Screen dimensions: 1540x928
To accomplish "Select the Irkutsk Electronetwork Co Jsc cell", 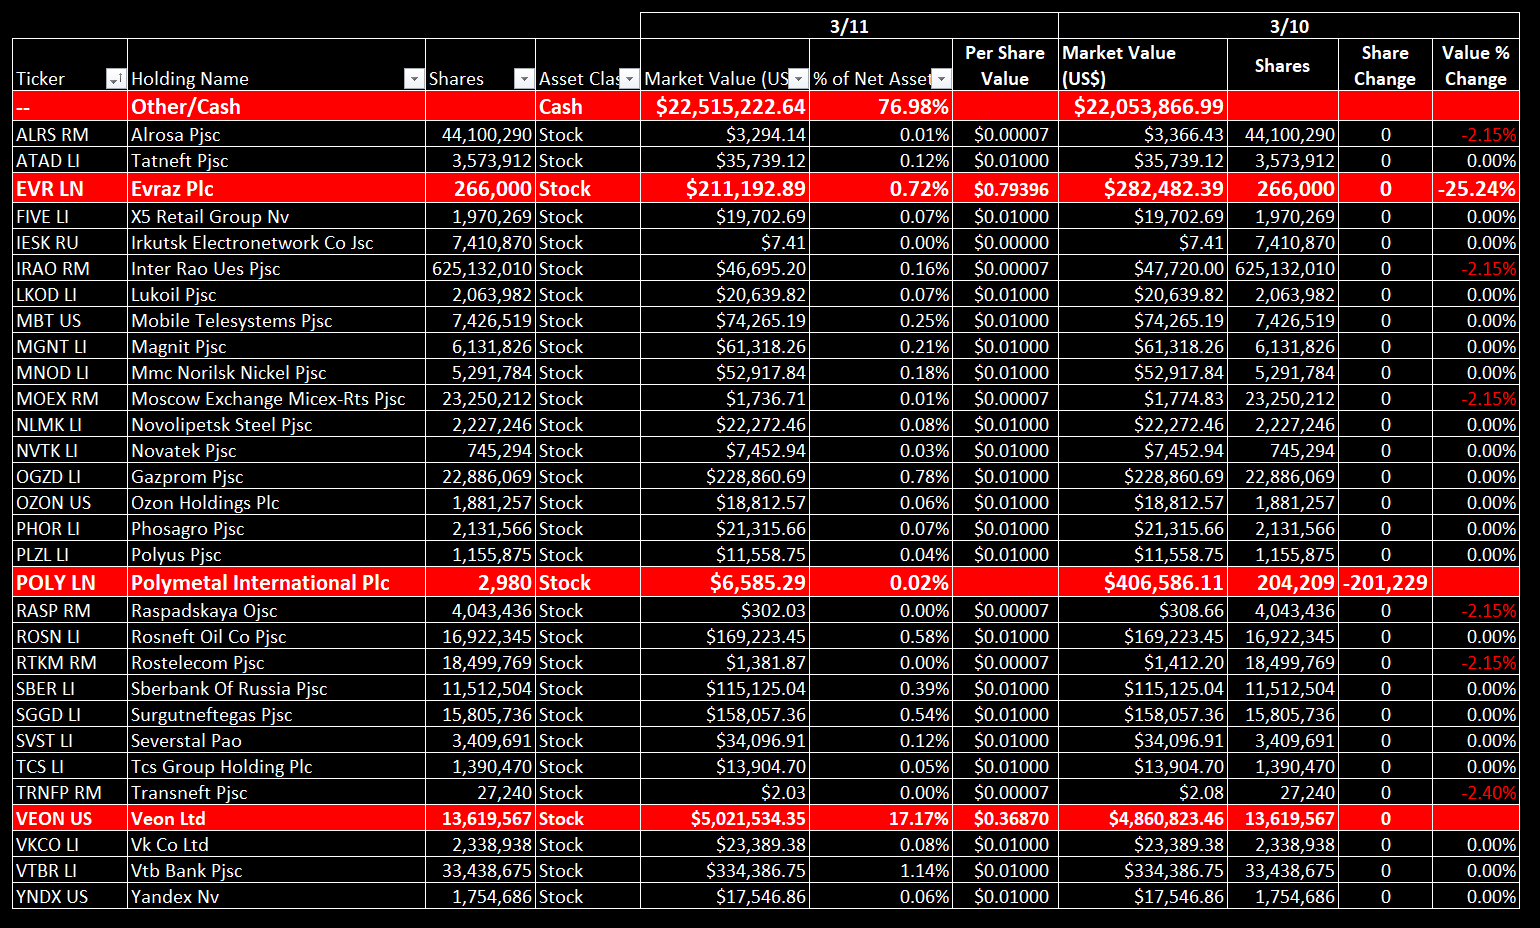I will point(277,243).
